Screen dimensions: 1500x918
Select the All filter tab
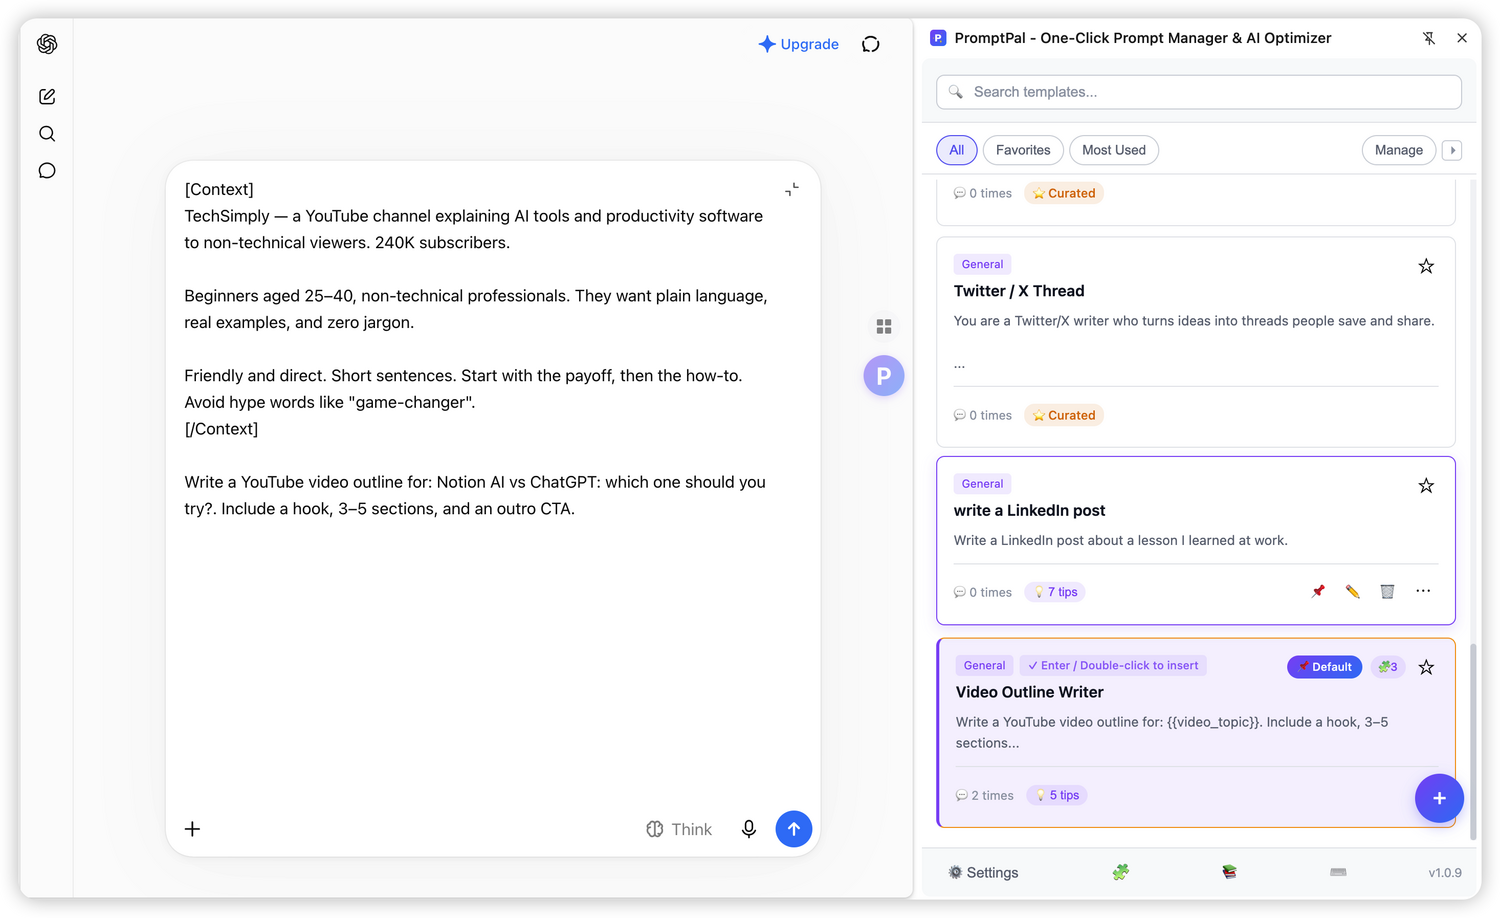pyautogui.click(x=957, y=150)
